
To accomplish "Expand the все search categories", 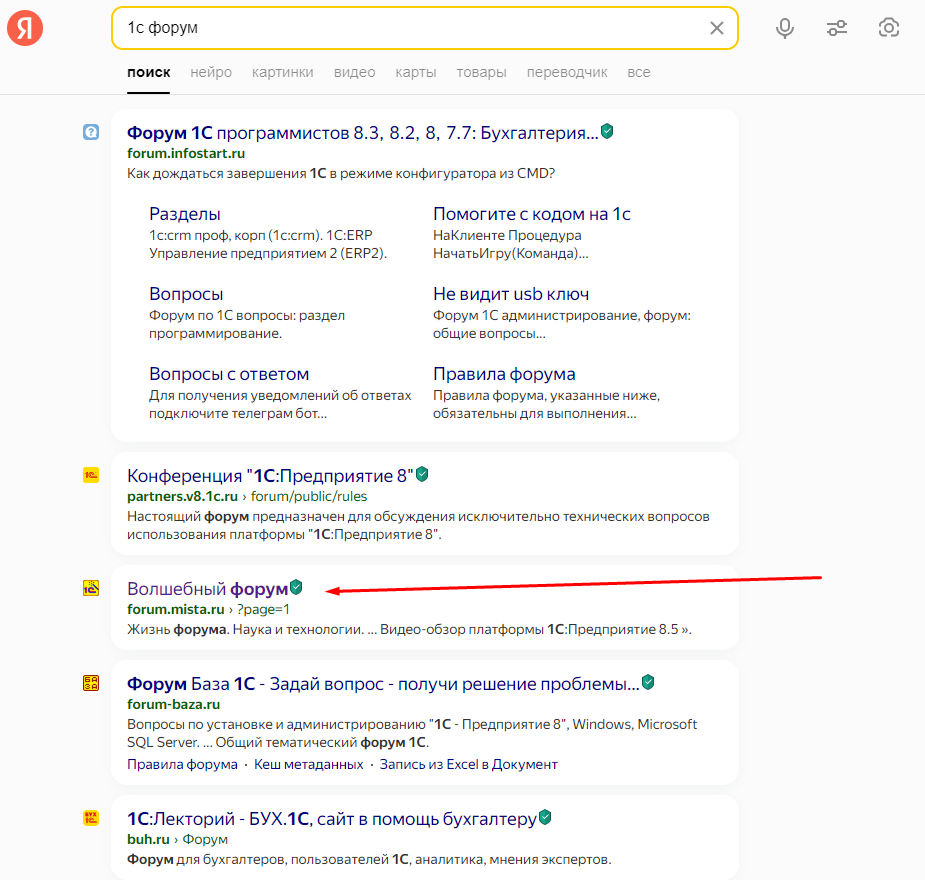I will (638, 72).
